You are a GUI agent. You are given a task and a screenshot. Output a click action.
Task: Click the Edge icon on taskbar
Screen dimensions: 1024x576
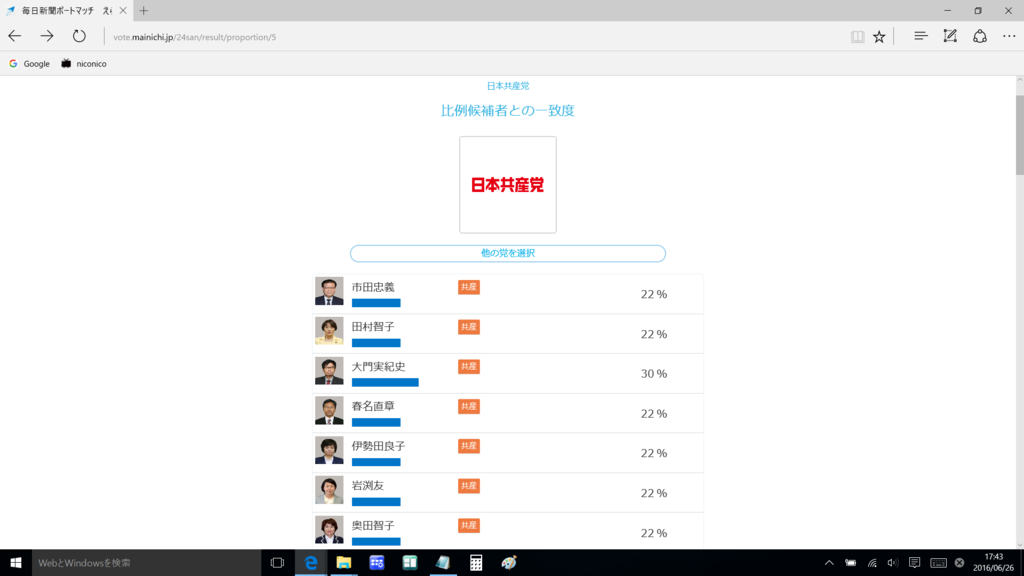pyautogui.click(x=311, y=562)
